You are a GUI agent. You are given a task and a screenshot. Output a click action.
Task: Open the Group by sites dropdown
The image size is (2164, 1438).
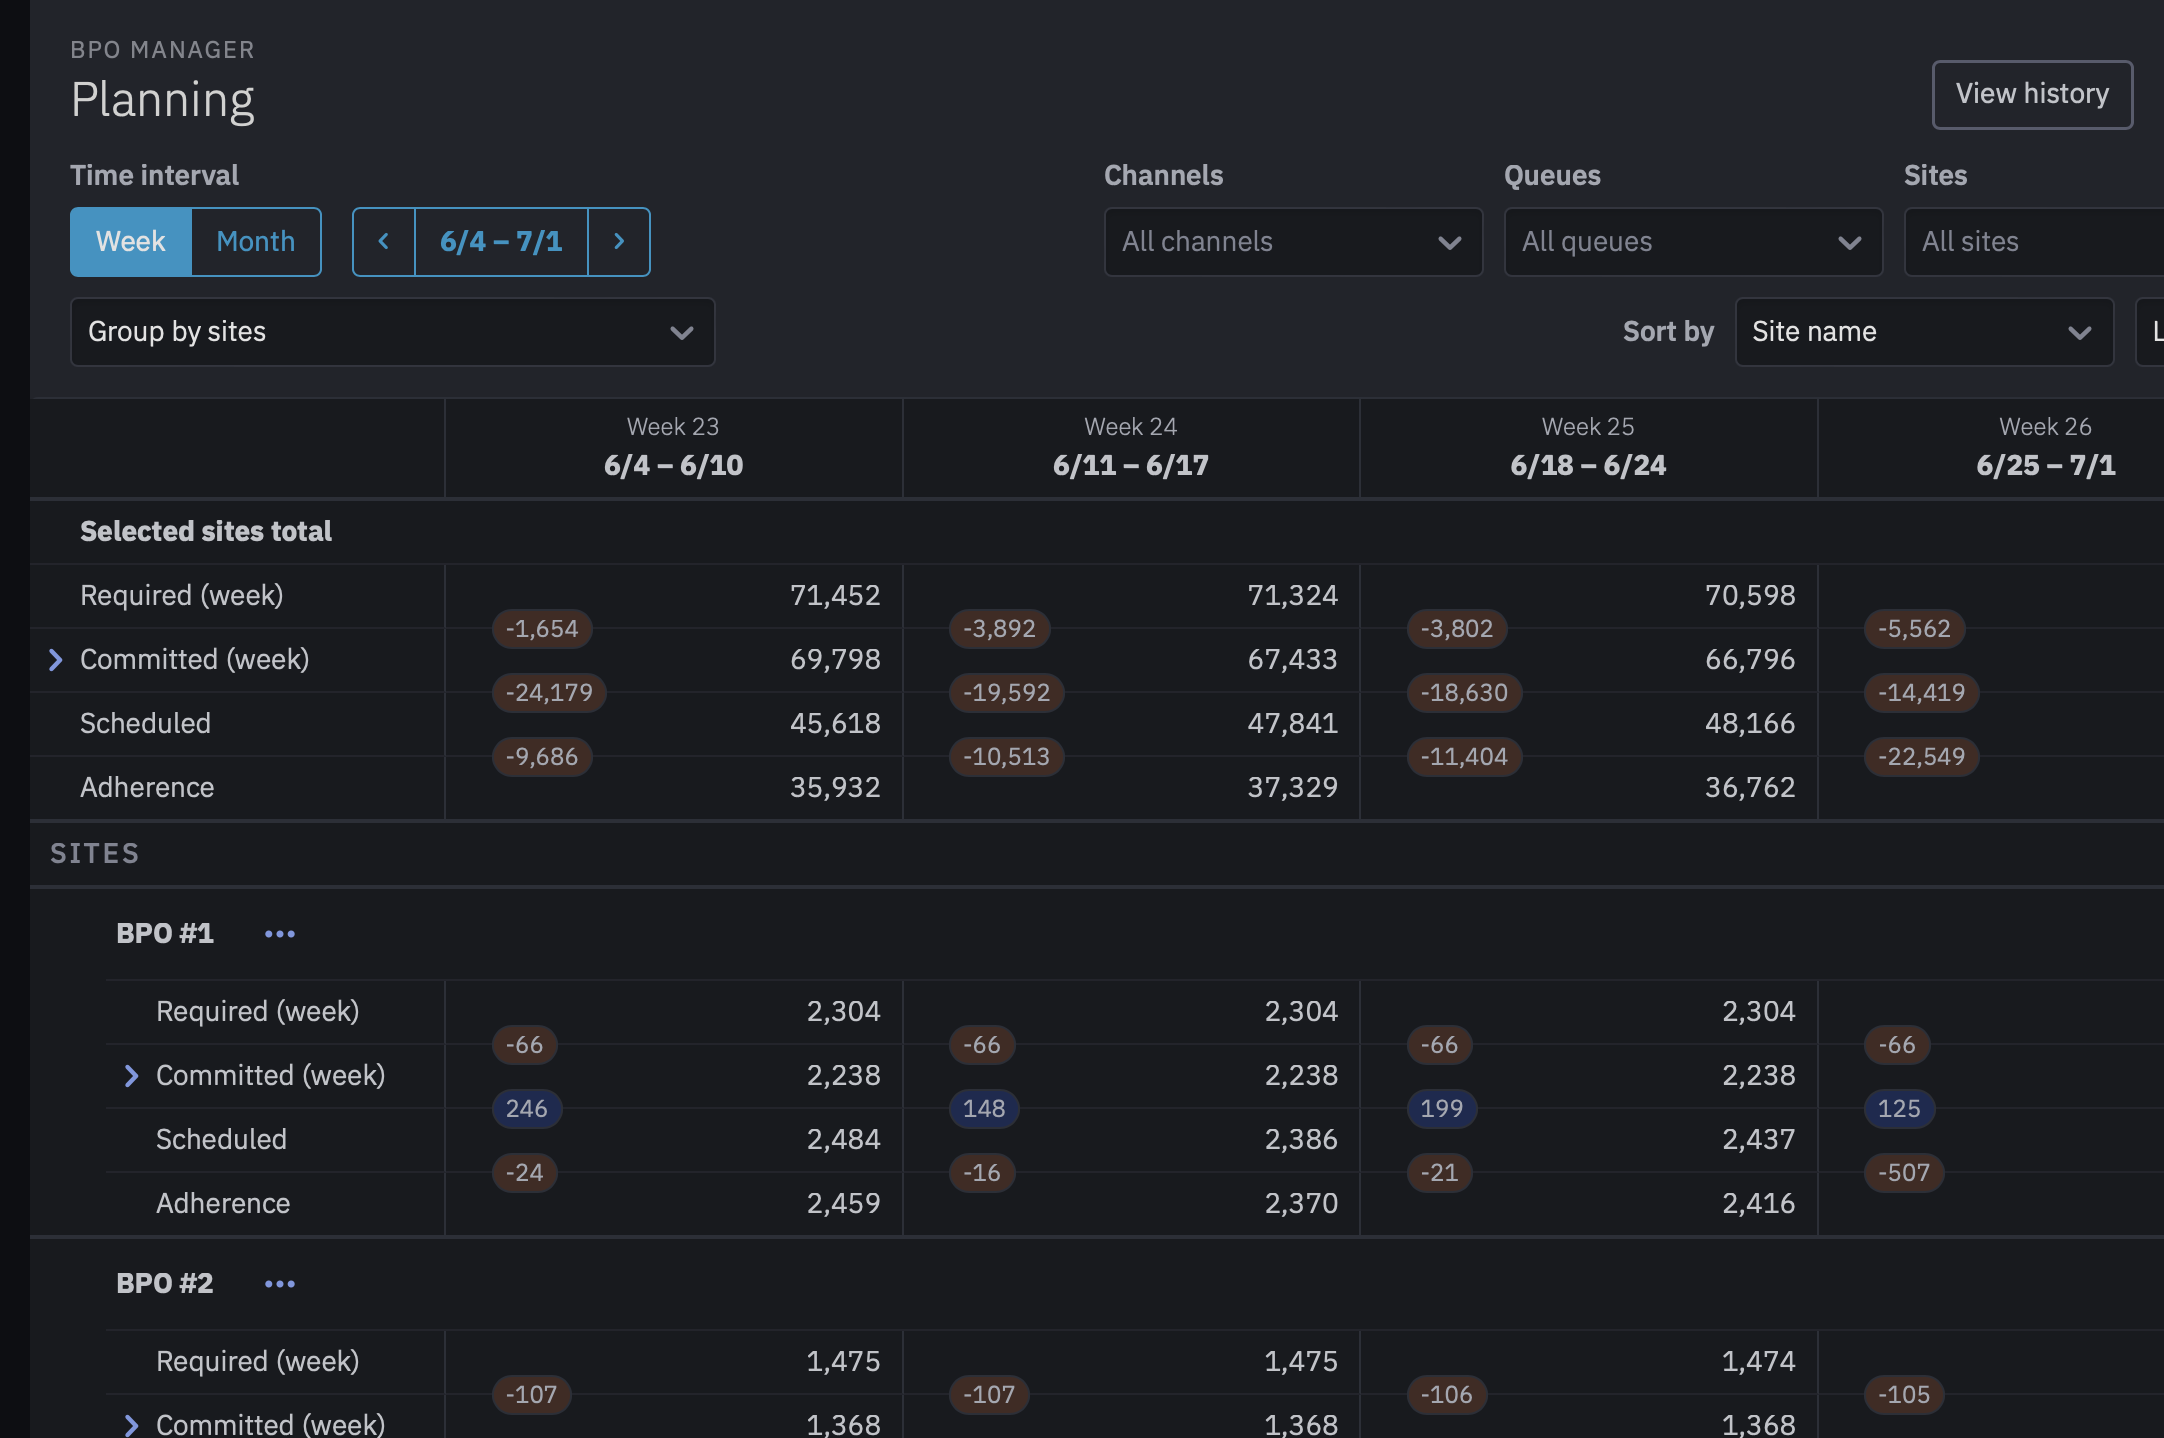point(392,332)
